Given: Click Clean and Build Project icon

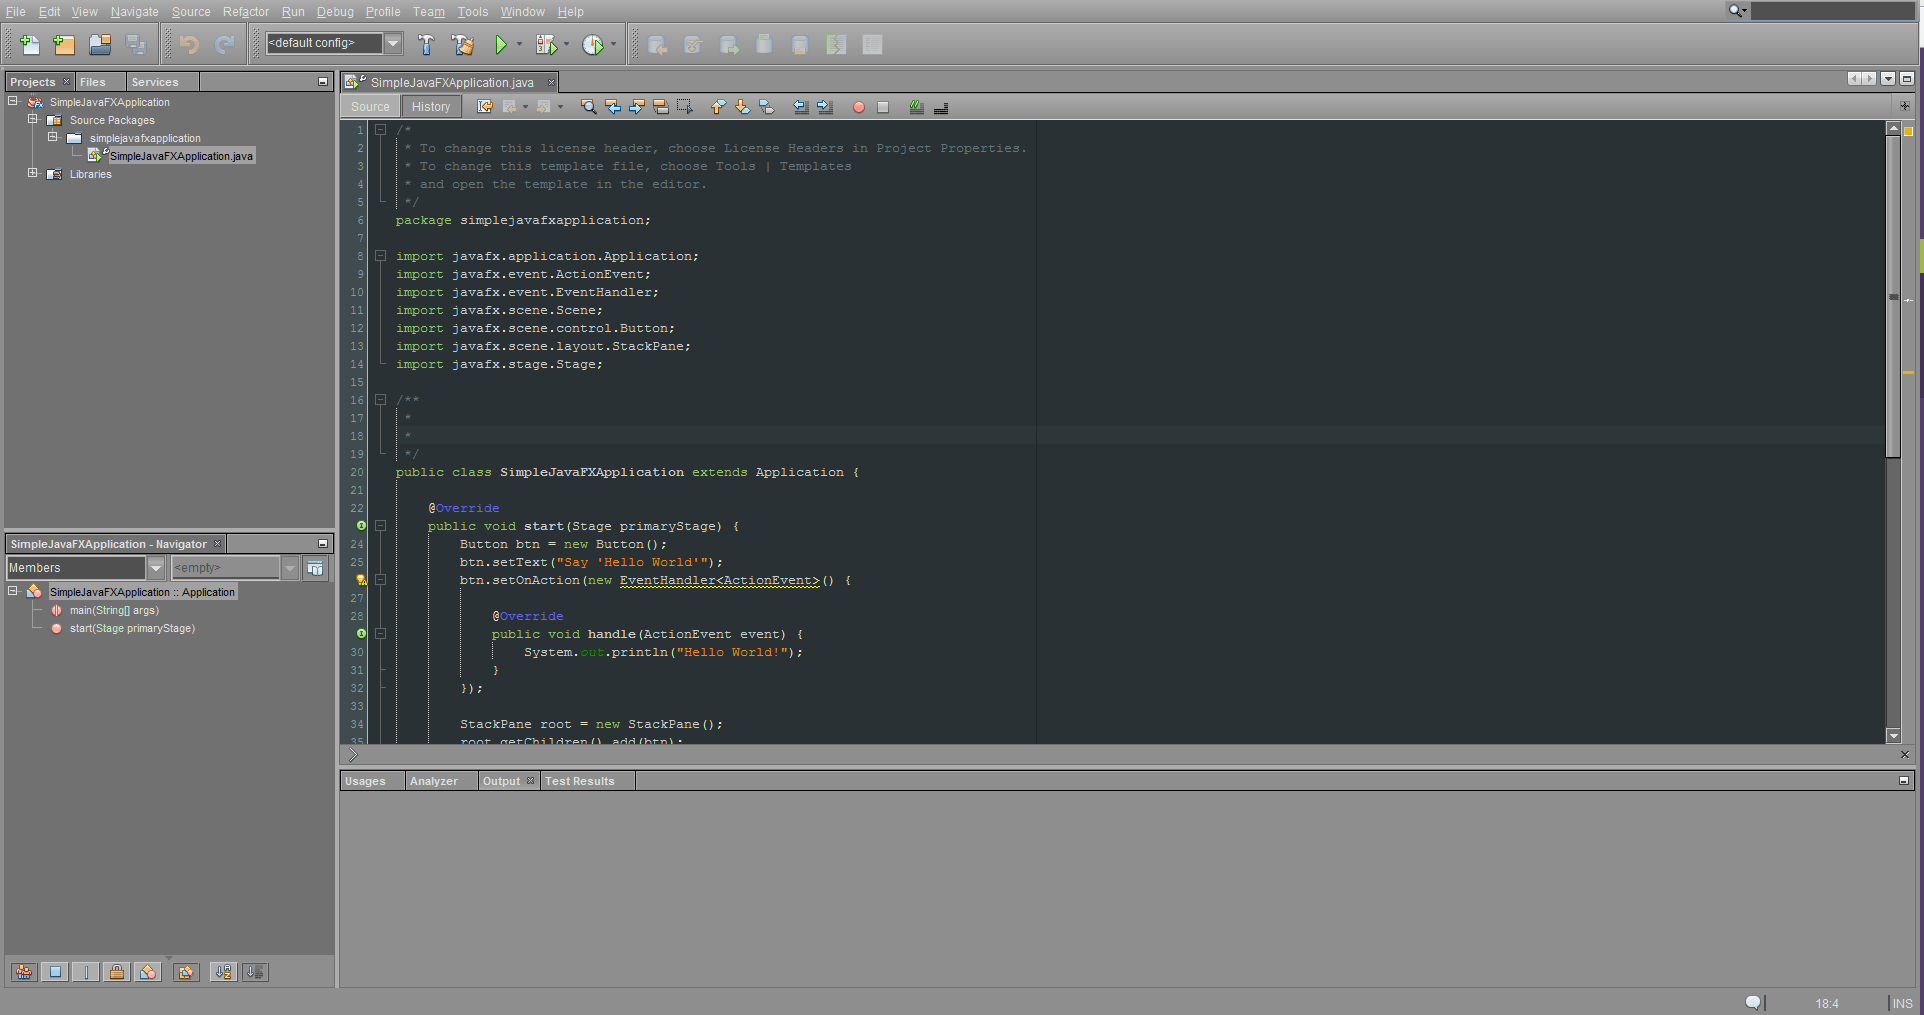Looking at the screenshot, I should click(x=462, y=45).
